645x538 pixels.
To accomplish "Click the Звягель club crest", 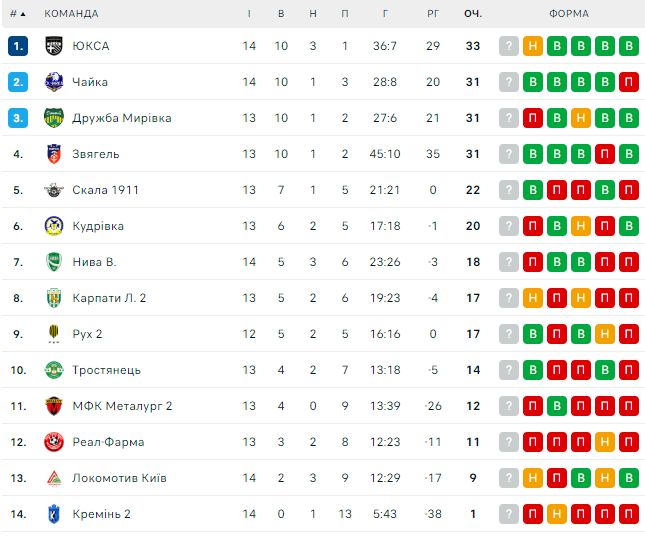I will 54,154.
